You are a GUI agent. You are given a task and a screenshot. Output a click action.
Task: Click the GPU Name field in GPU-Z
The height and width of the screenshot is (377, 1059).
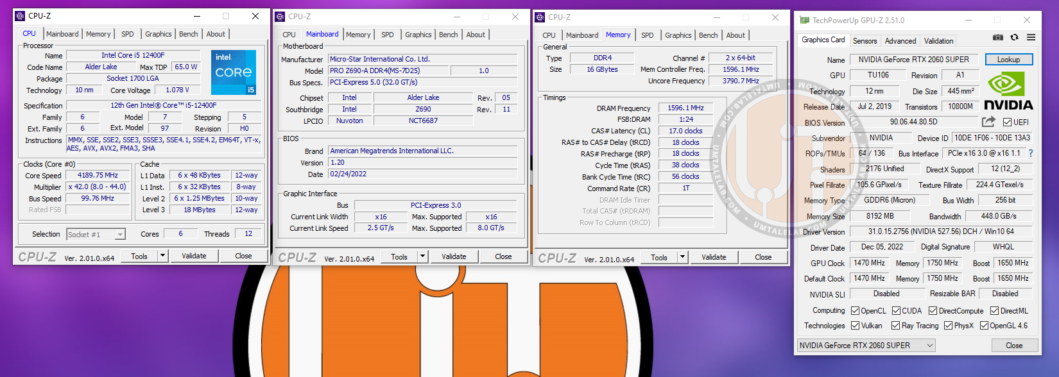click(914, 59)
